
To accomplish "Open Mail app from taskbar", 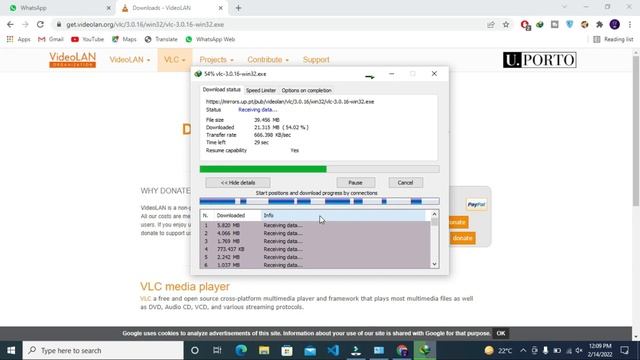I will (x=310, y=350).
